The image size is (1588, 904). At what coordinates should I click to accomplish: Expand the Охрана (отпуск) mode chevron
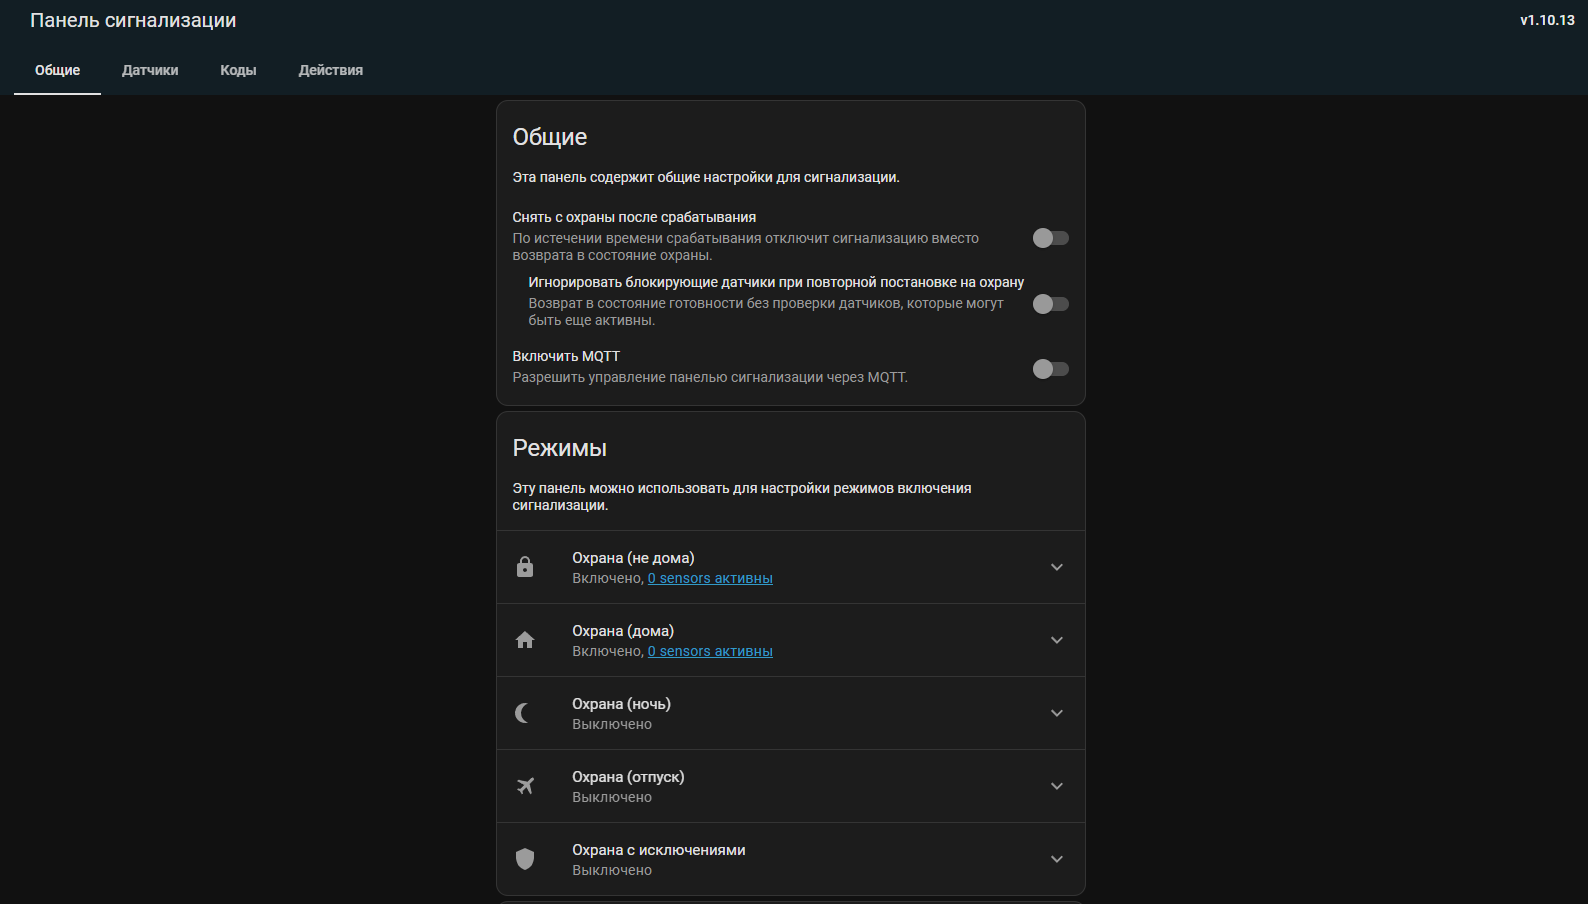pyautogui.click(x=1057, y=786)
